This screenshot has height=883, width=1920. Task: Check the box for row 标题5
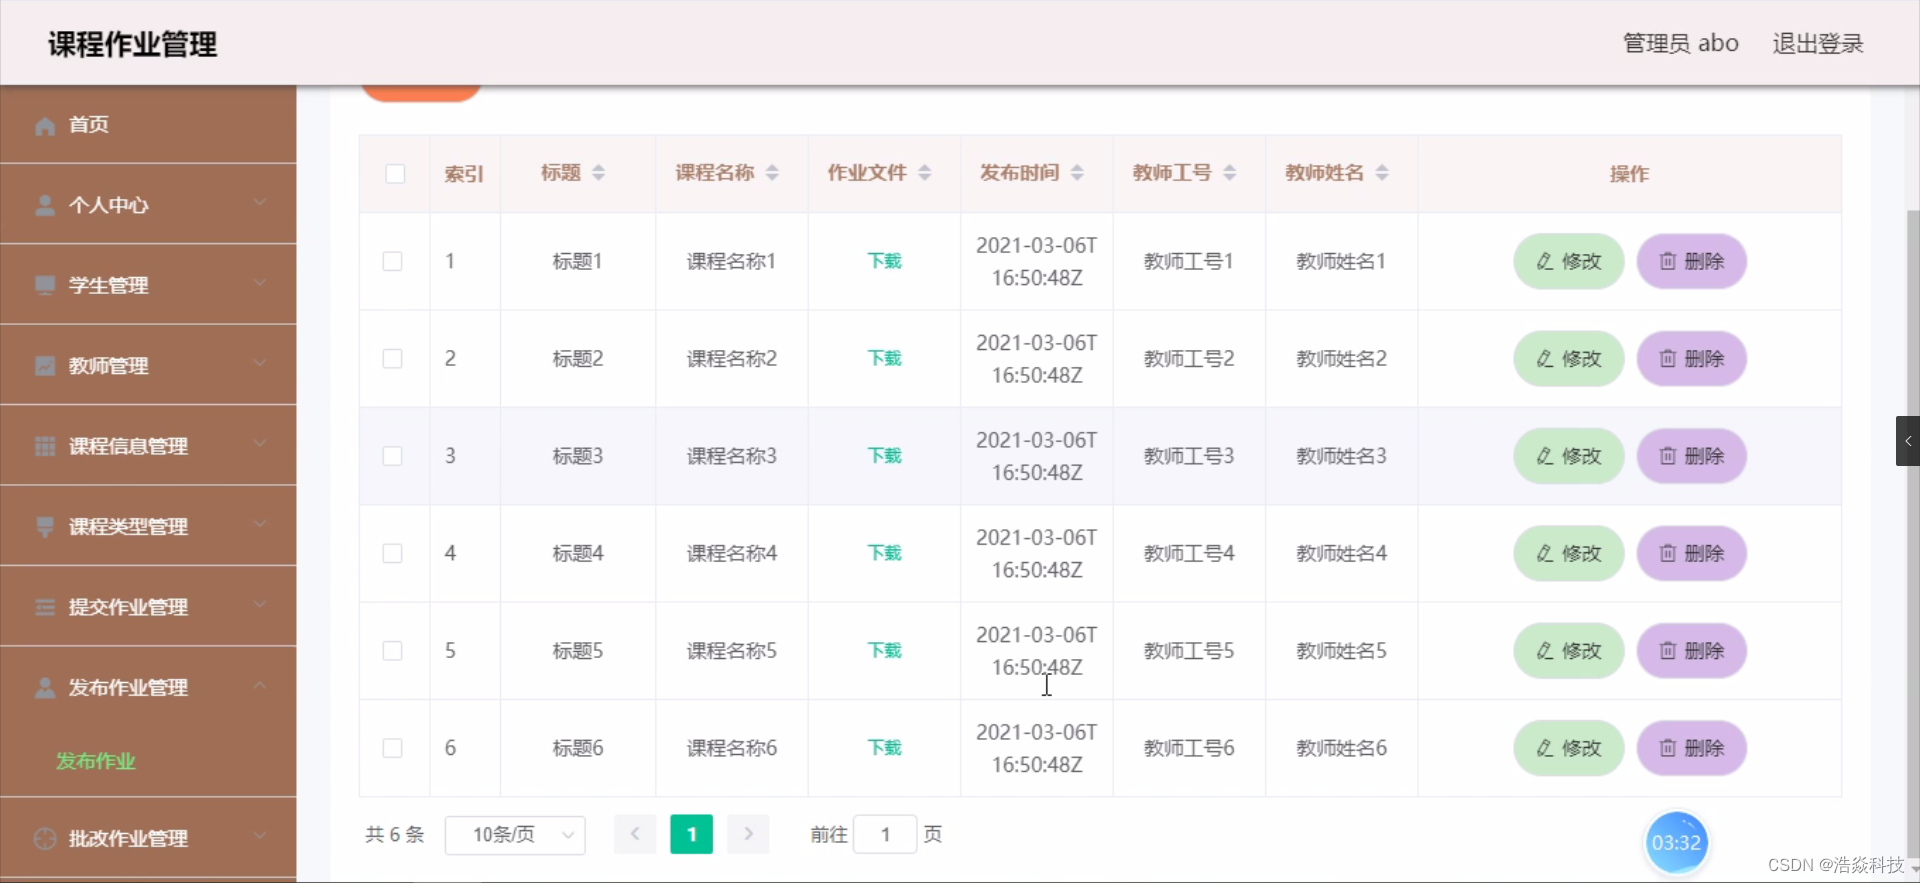coord(393,651)
